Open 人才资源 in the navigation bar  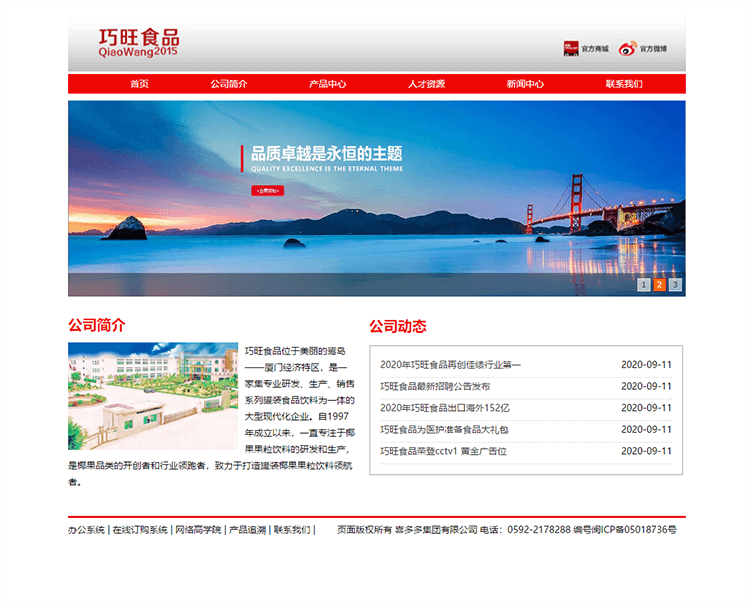(x=426, y=84)
